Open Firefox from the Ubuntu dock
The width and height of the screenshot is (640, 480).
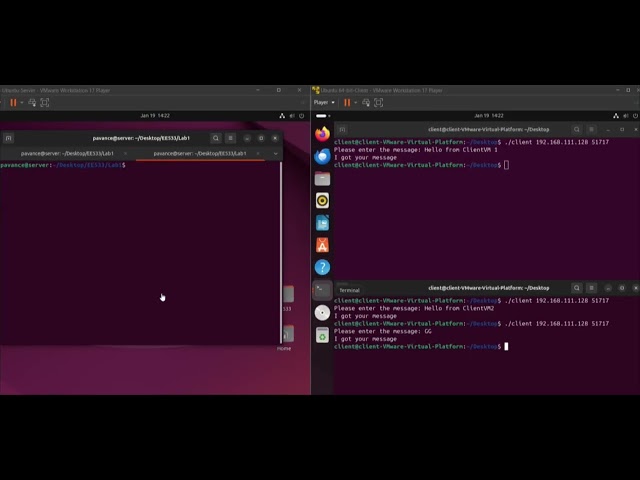pyautogui.click(x=322, y=133)
